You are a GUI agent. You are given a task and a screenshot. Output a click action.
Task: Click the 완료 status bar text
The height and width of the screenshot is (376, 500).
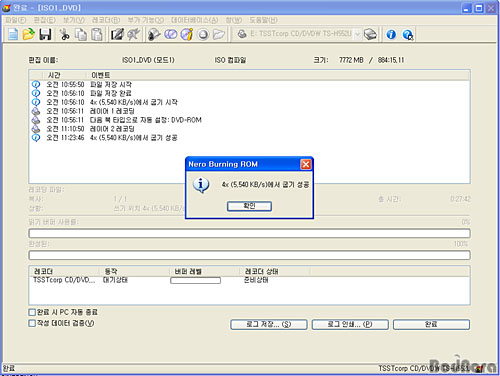tap(9, 368)
